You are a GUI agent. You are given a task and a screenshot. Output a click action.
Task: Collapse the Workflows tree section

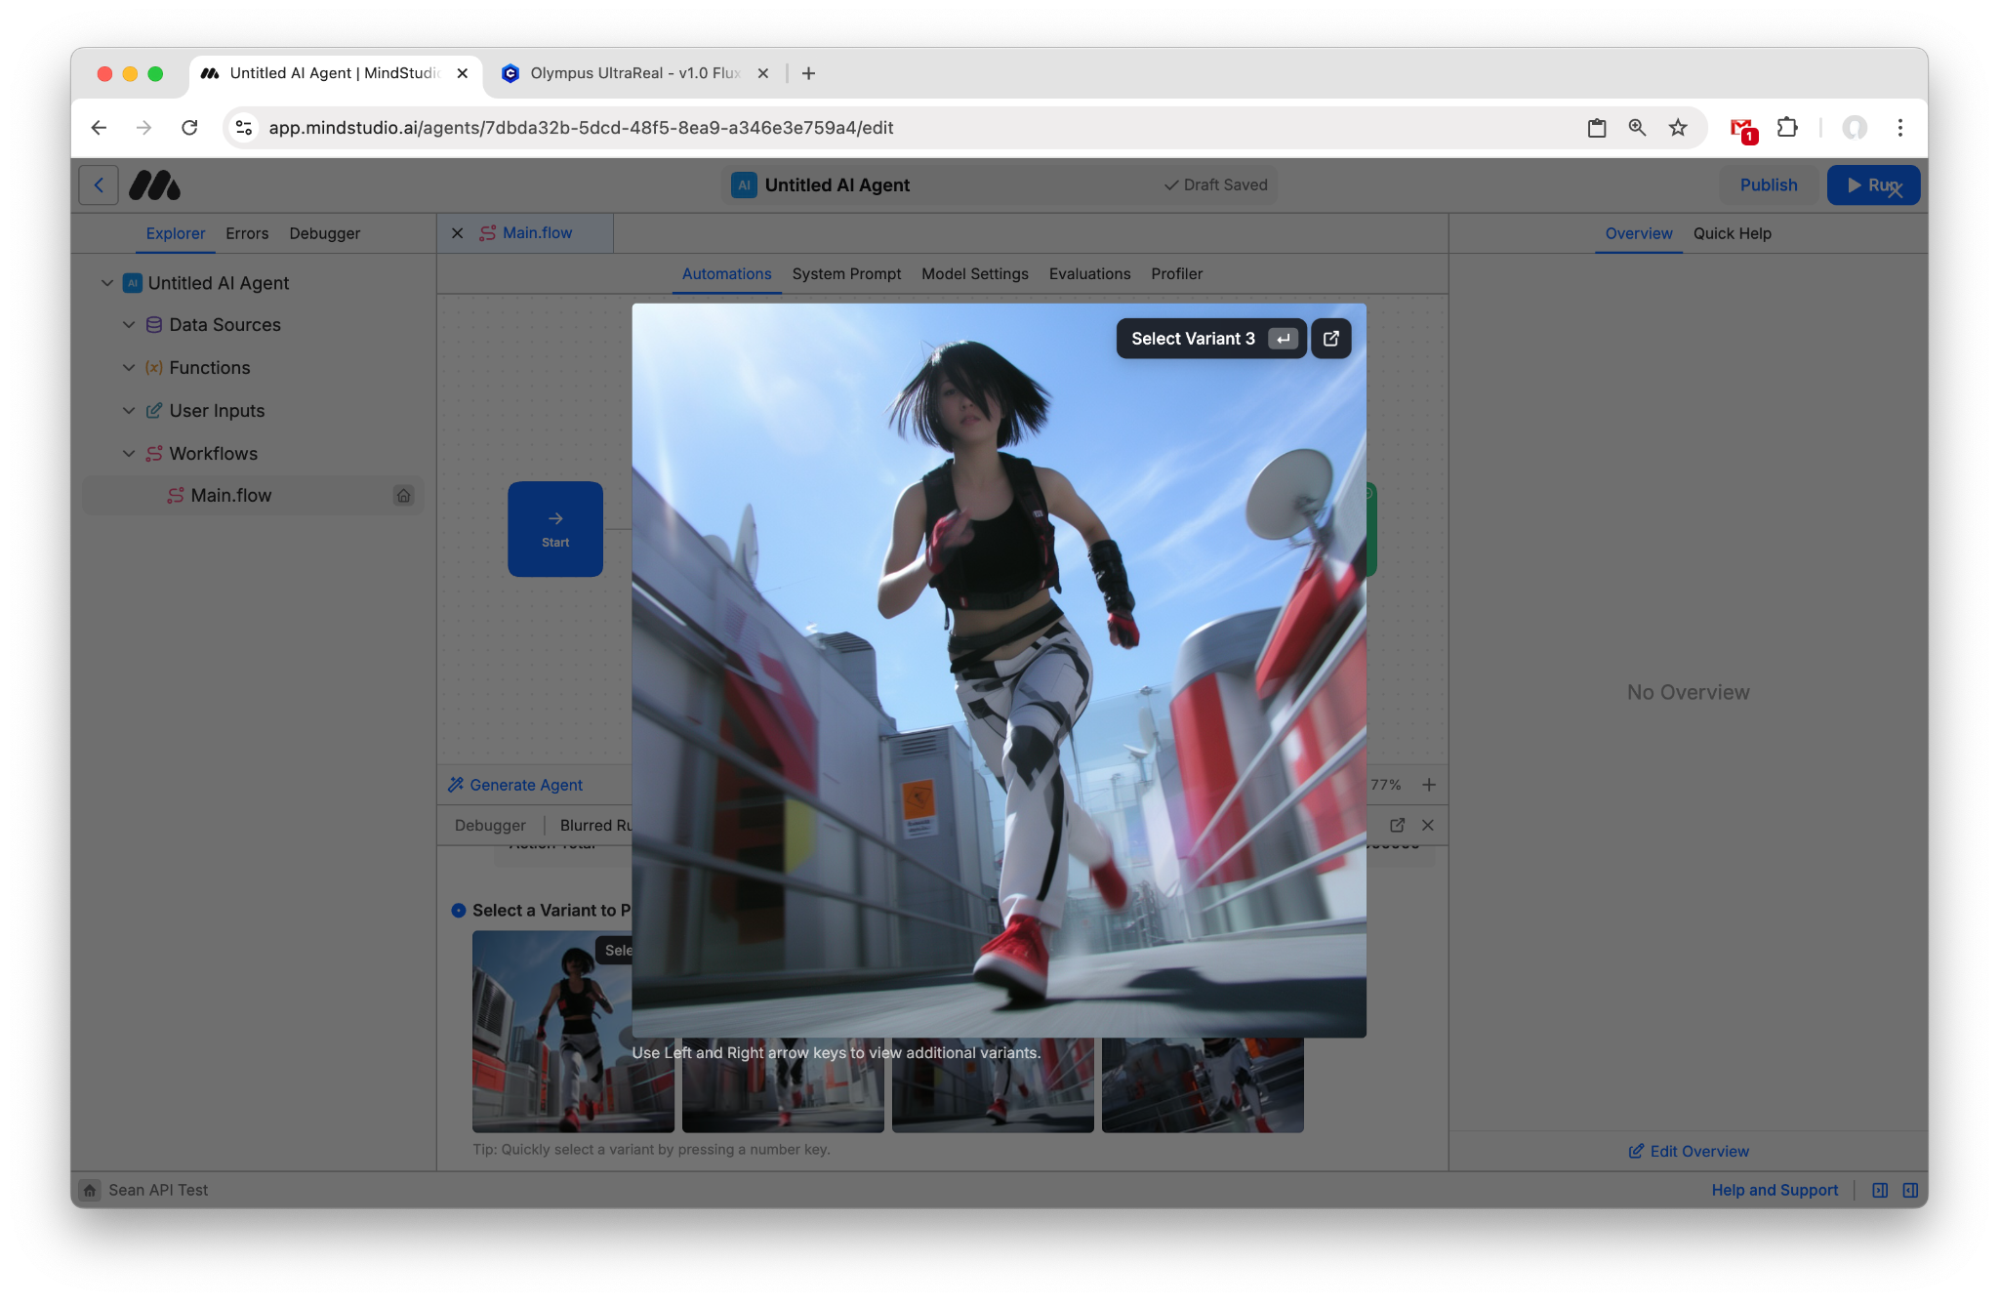point(128,453)
